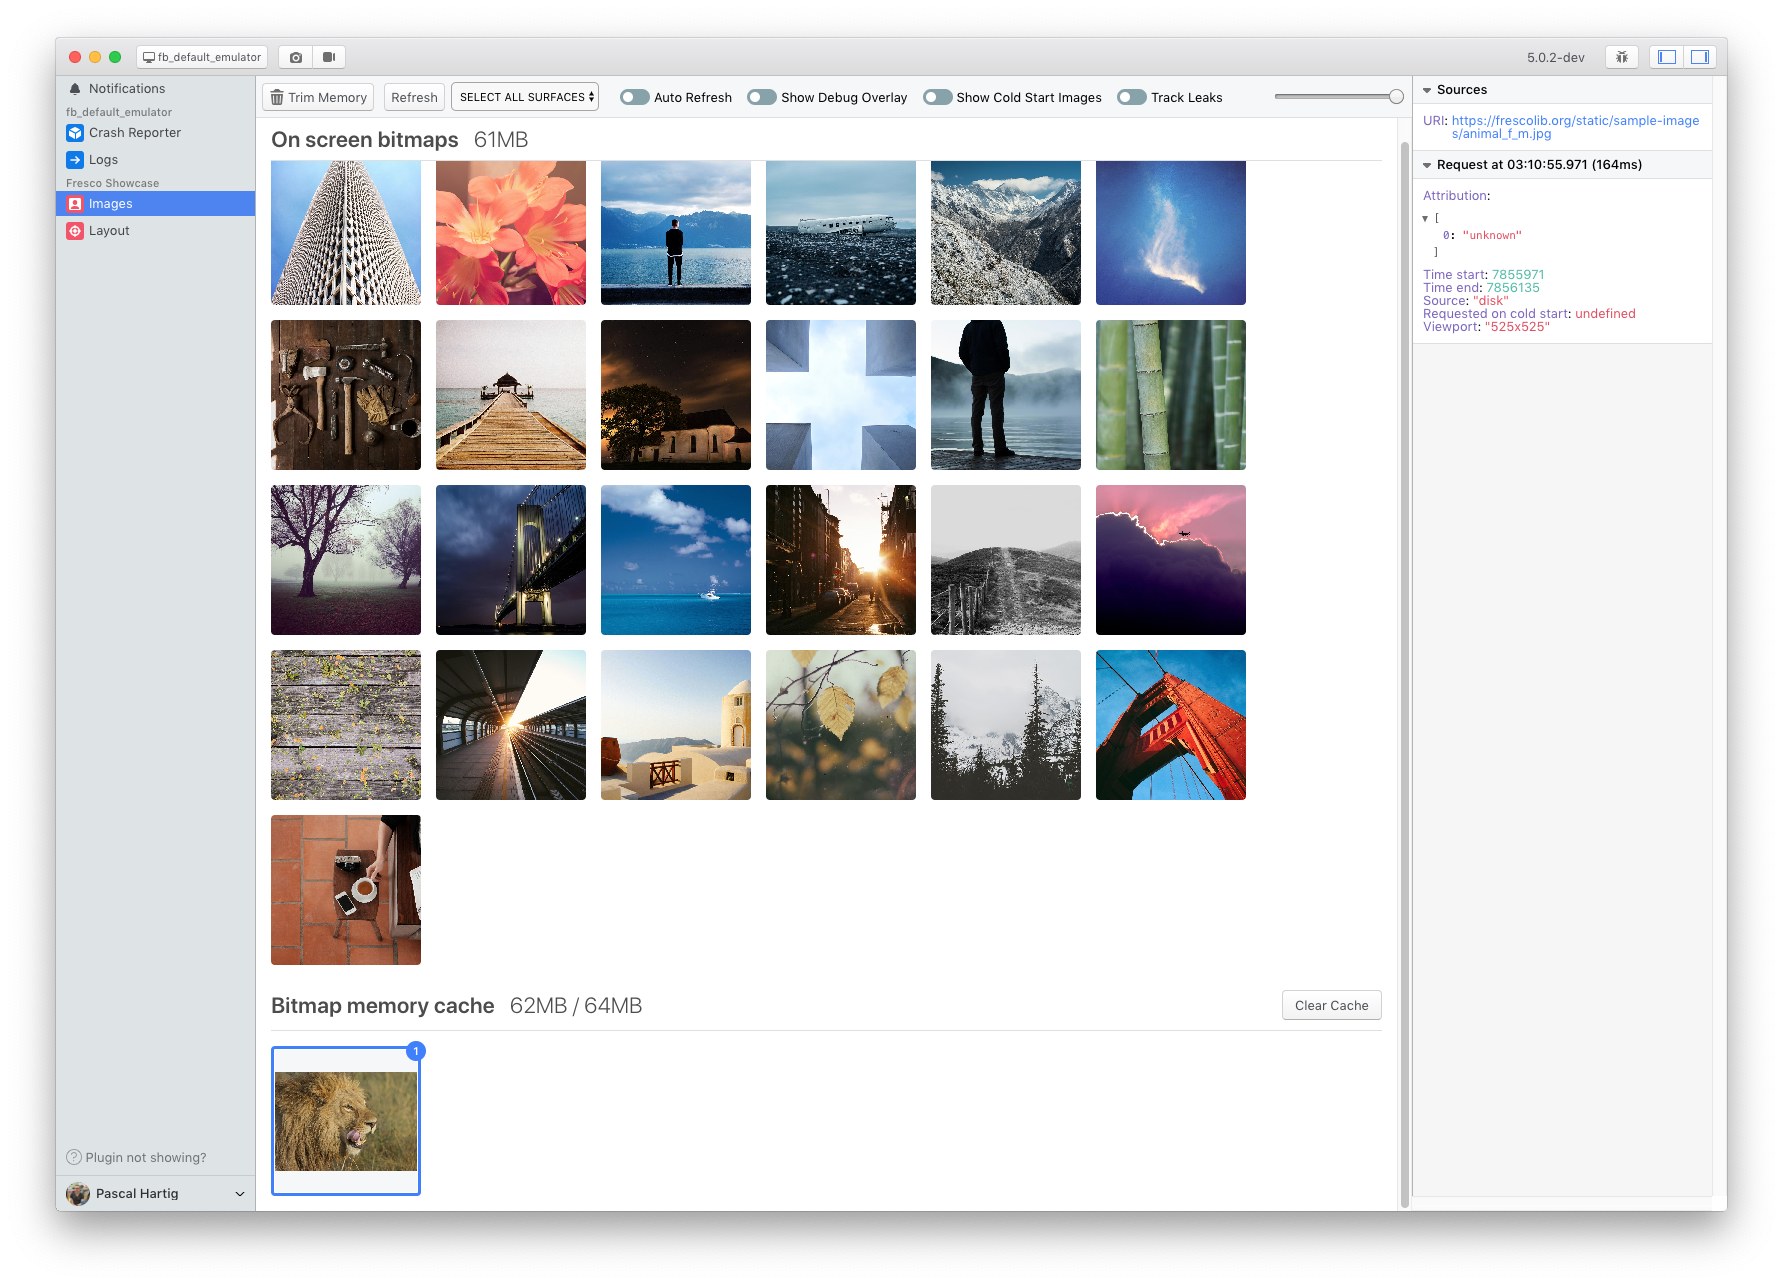This screenshot has height=1285, width=1783.
Task: Collapse the Attribution disclosure triangle
Action: 1425,217
